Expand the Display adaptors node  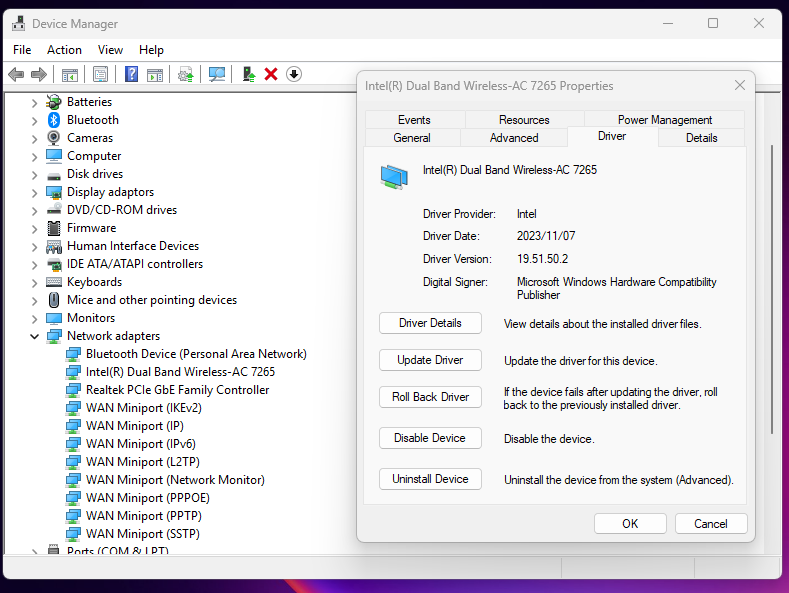point(34,193)
